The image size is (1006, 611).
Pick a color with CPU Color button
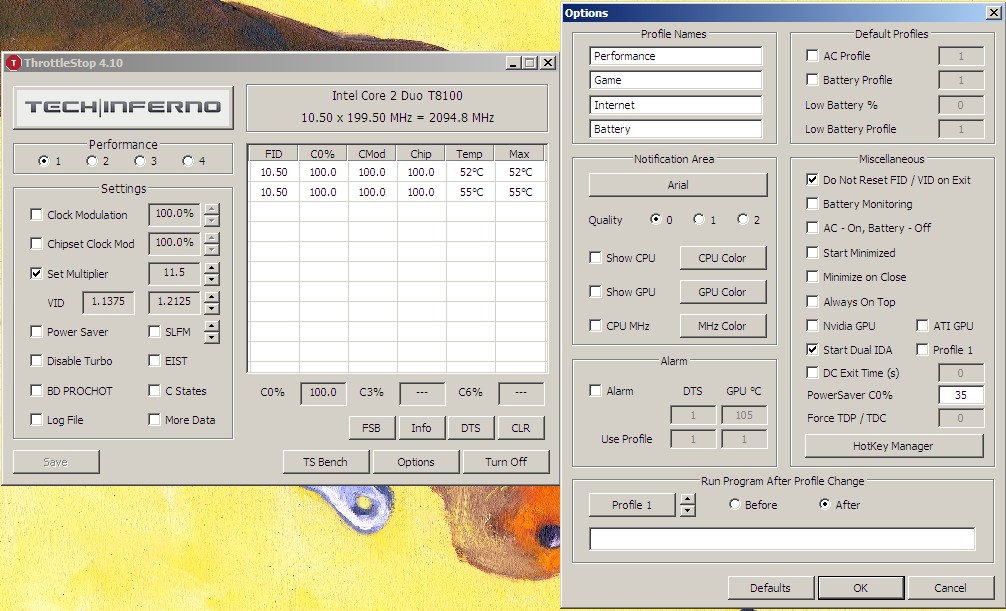click(x=722, y=258)
